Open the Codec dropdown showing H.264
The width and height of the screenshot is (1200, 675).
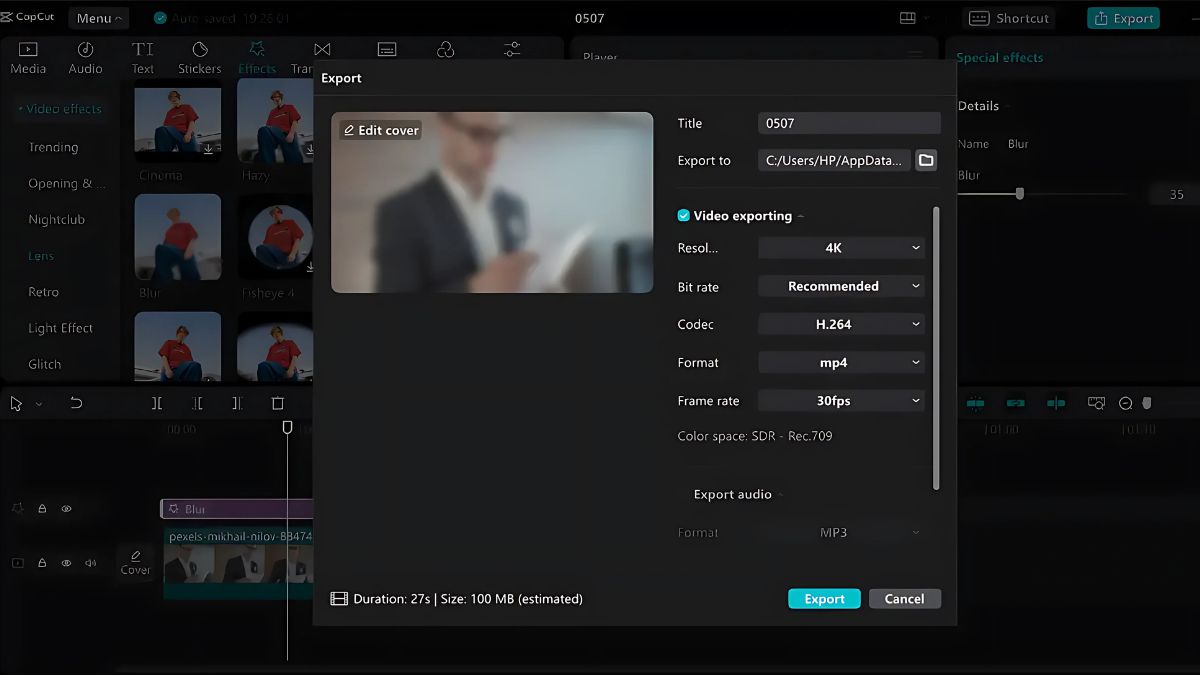coord(841,324)
